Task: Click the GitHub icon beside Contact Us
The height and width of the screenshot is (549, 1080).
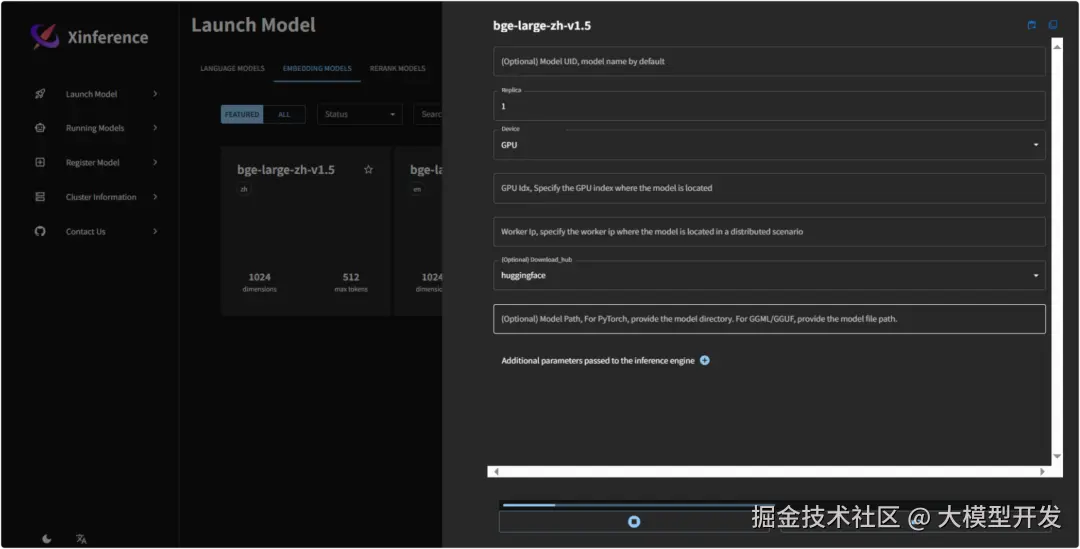Action: pyautogui.click(x=40, y=231)
